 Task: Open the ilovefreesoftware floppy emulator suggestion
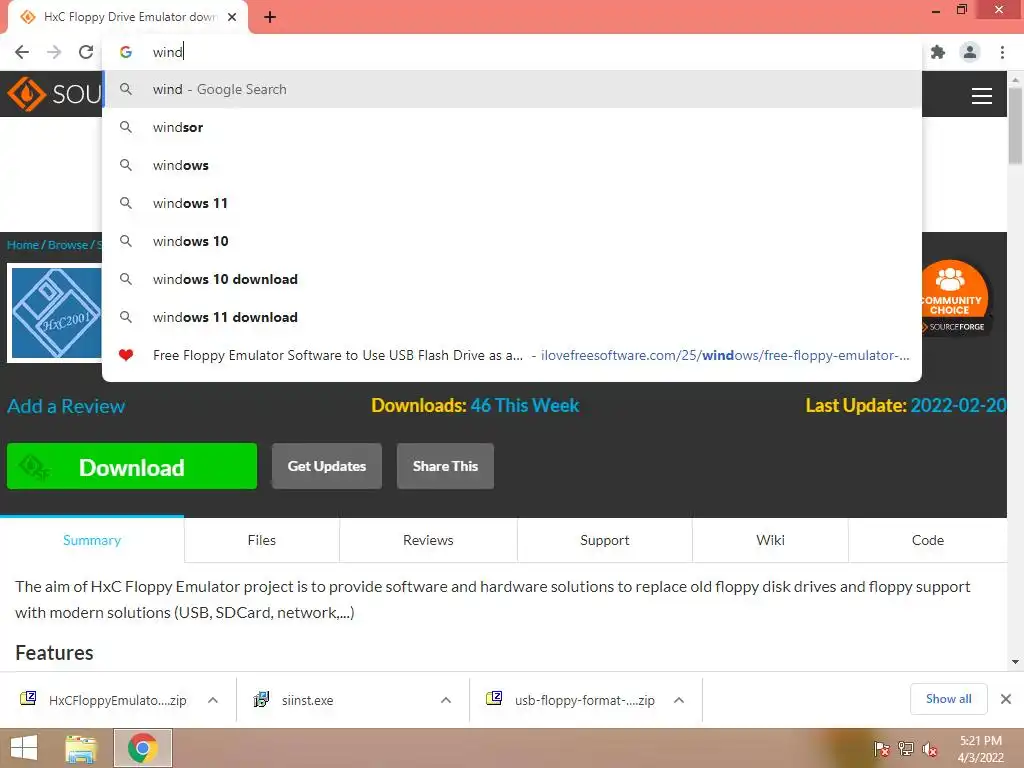(512, 355)
